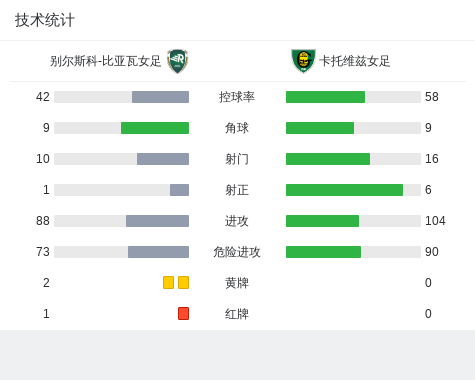Image resolution: width=475 pixels, height=380 pixels.
Task: Click the left 控球率 bar showing 42
Action: (x=121, y=97)
